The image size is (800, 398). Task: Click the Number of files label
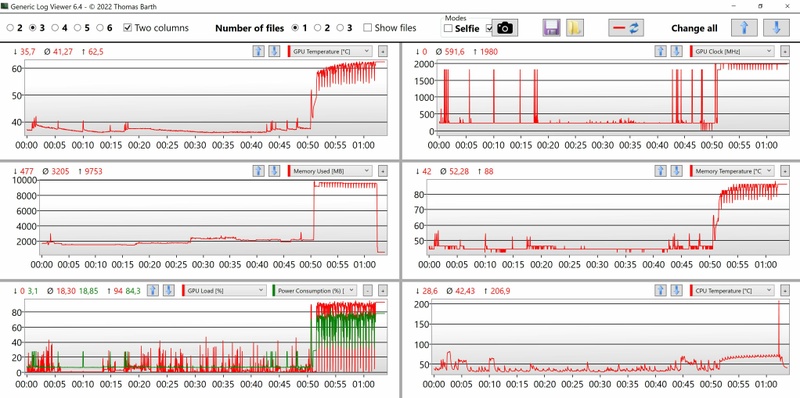pos(249,28)
